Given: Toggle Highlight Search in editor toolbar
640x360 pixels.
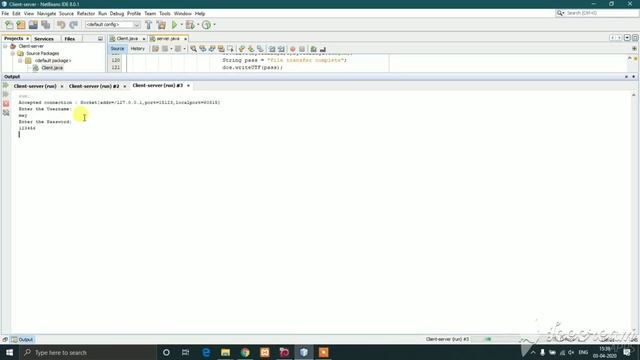Looking at the screenshot, I should pyautogui.click(x=221, y=49).
